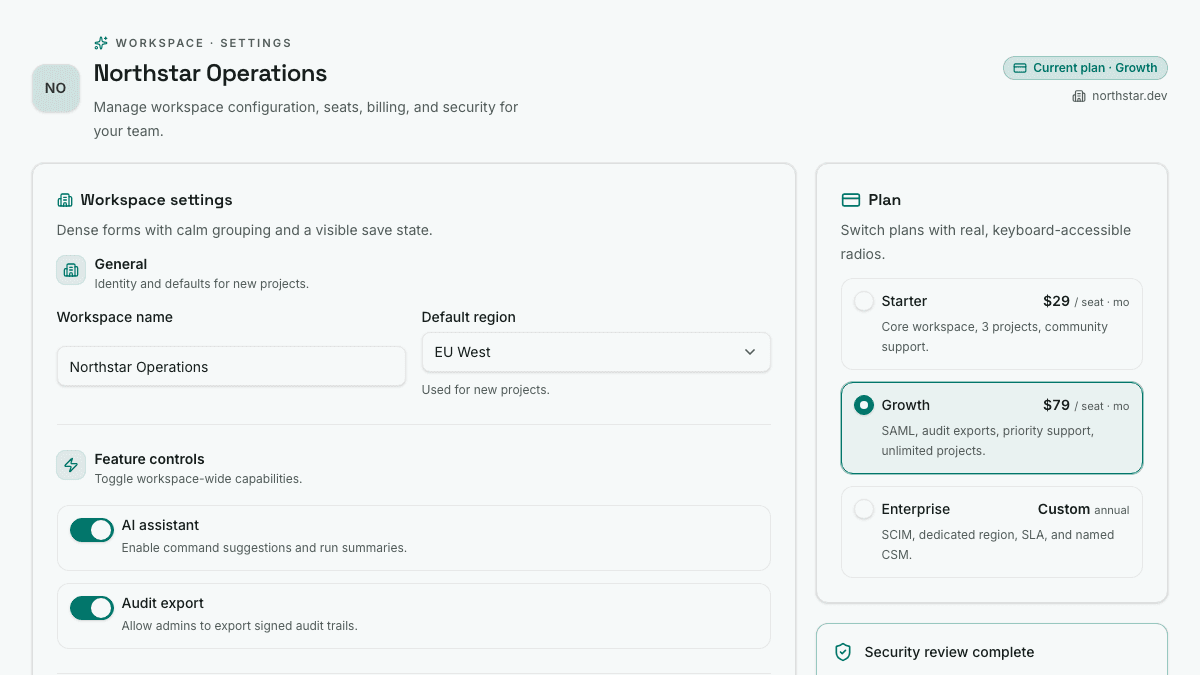Choose the Enterprise plan radio option

click(x=864, y=509)
